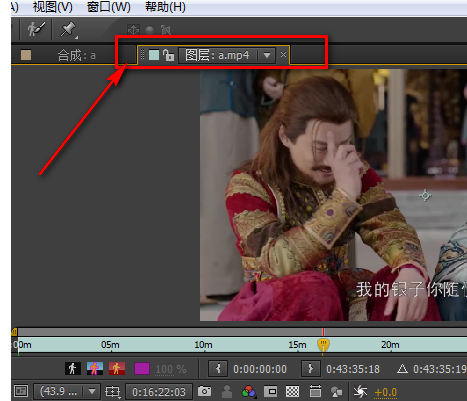Select the Roto Brush tool
The image size is (467, 401).
tap(36, 29)
